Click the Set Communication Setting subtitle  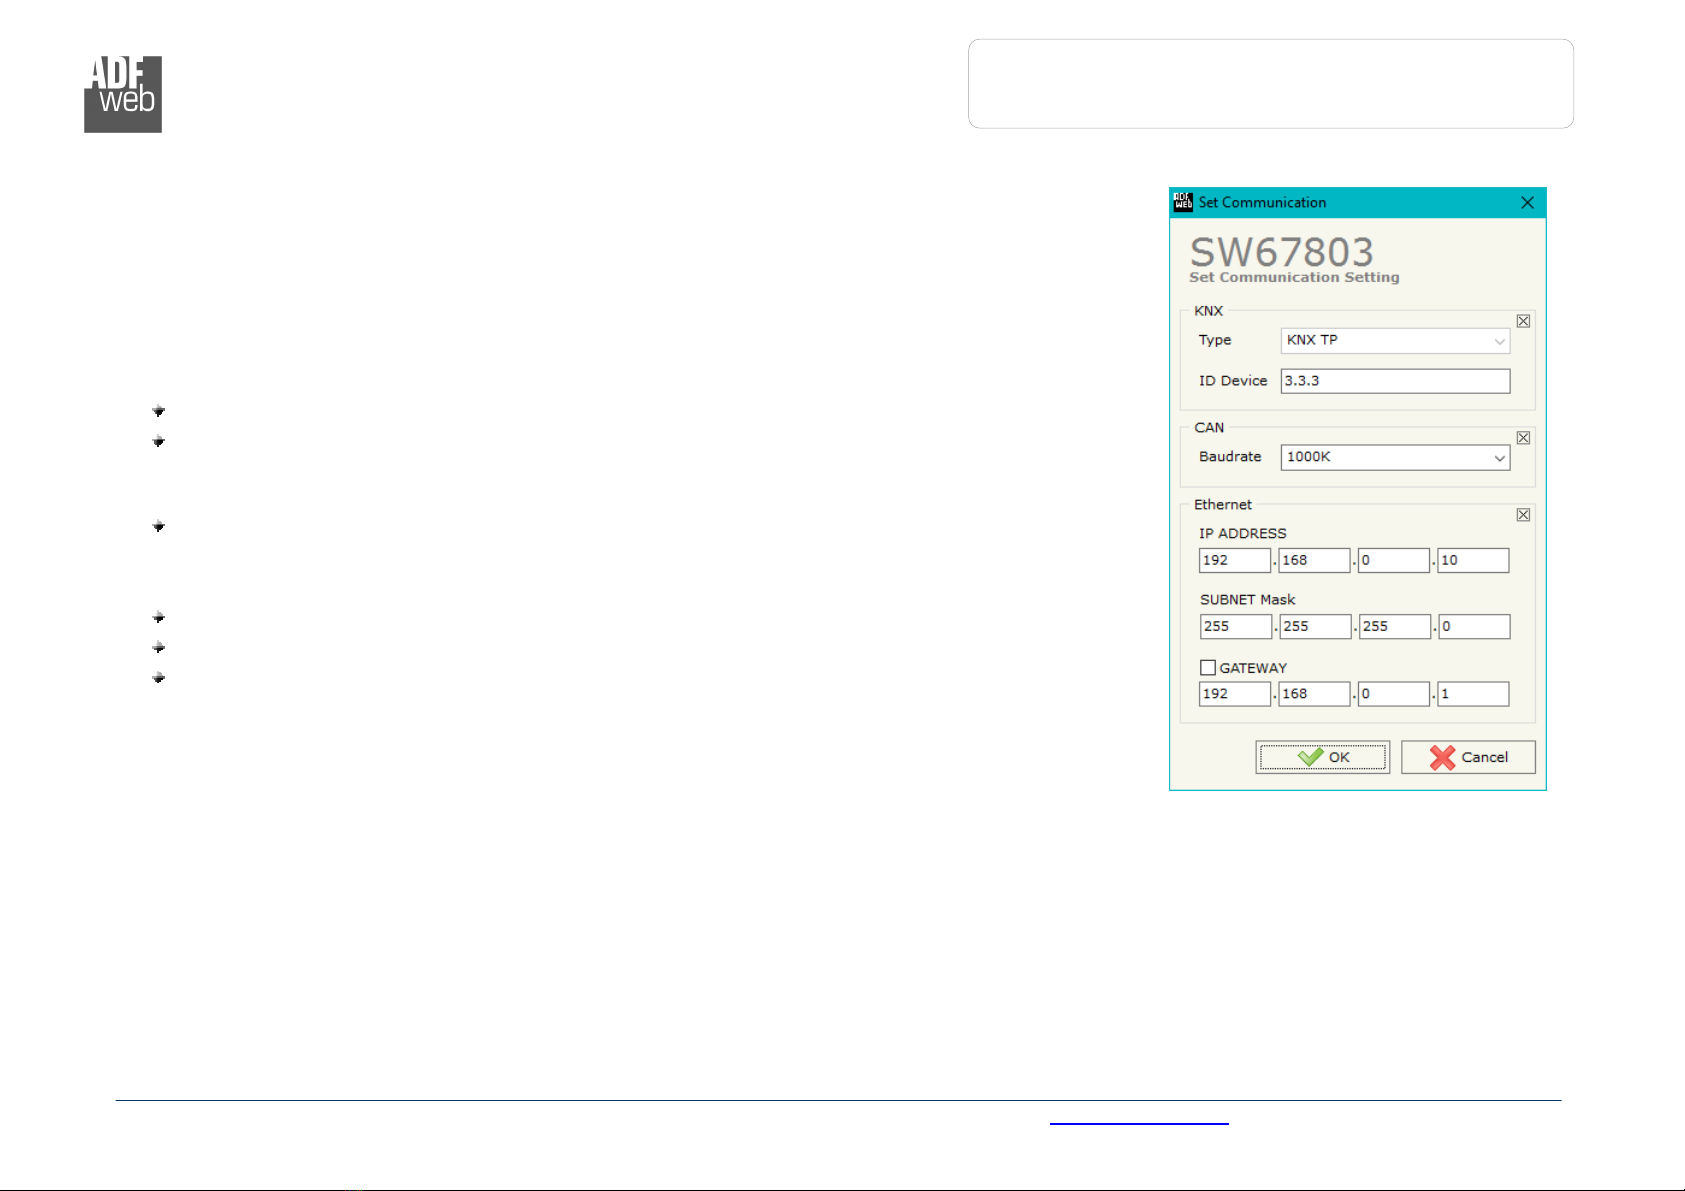click(1294, 277)
